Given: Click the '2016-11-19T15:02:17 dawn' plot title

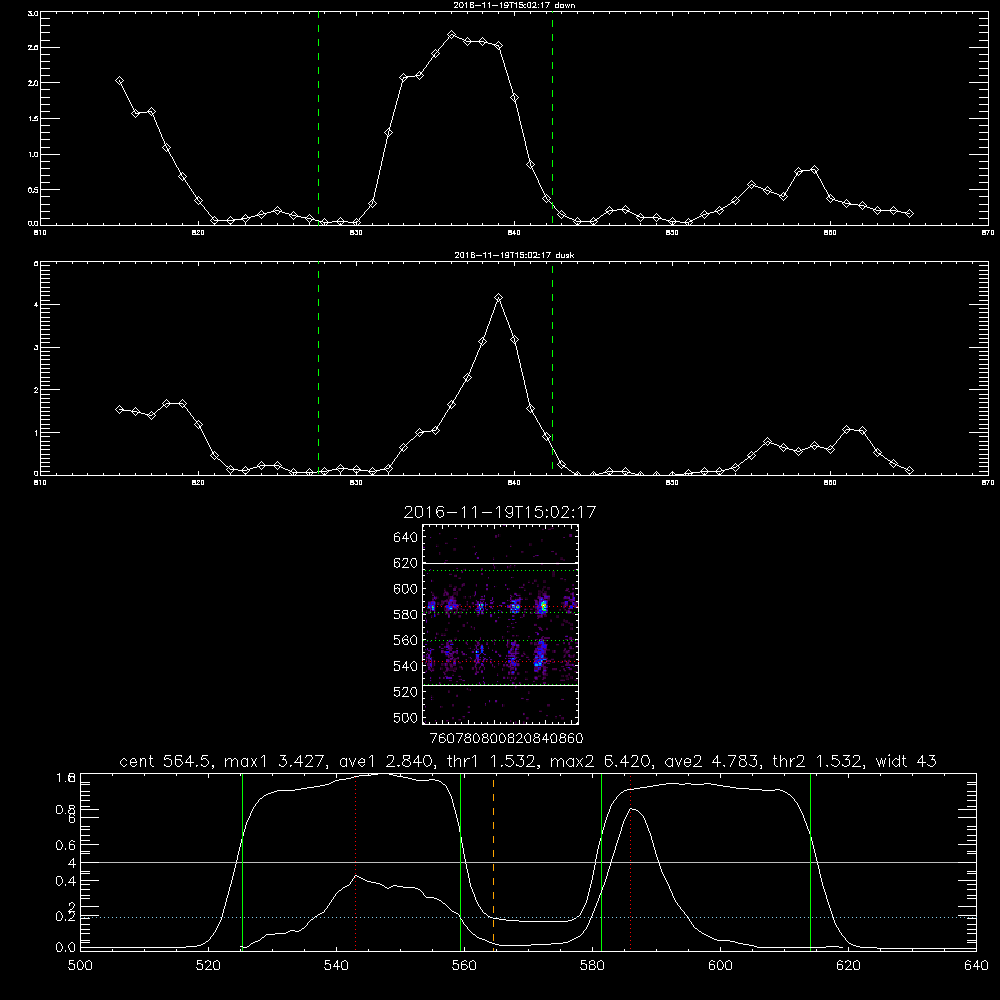Looking at the screenshot, I should (x=514, y=5).
